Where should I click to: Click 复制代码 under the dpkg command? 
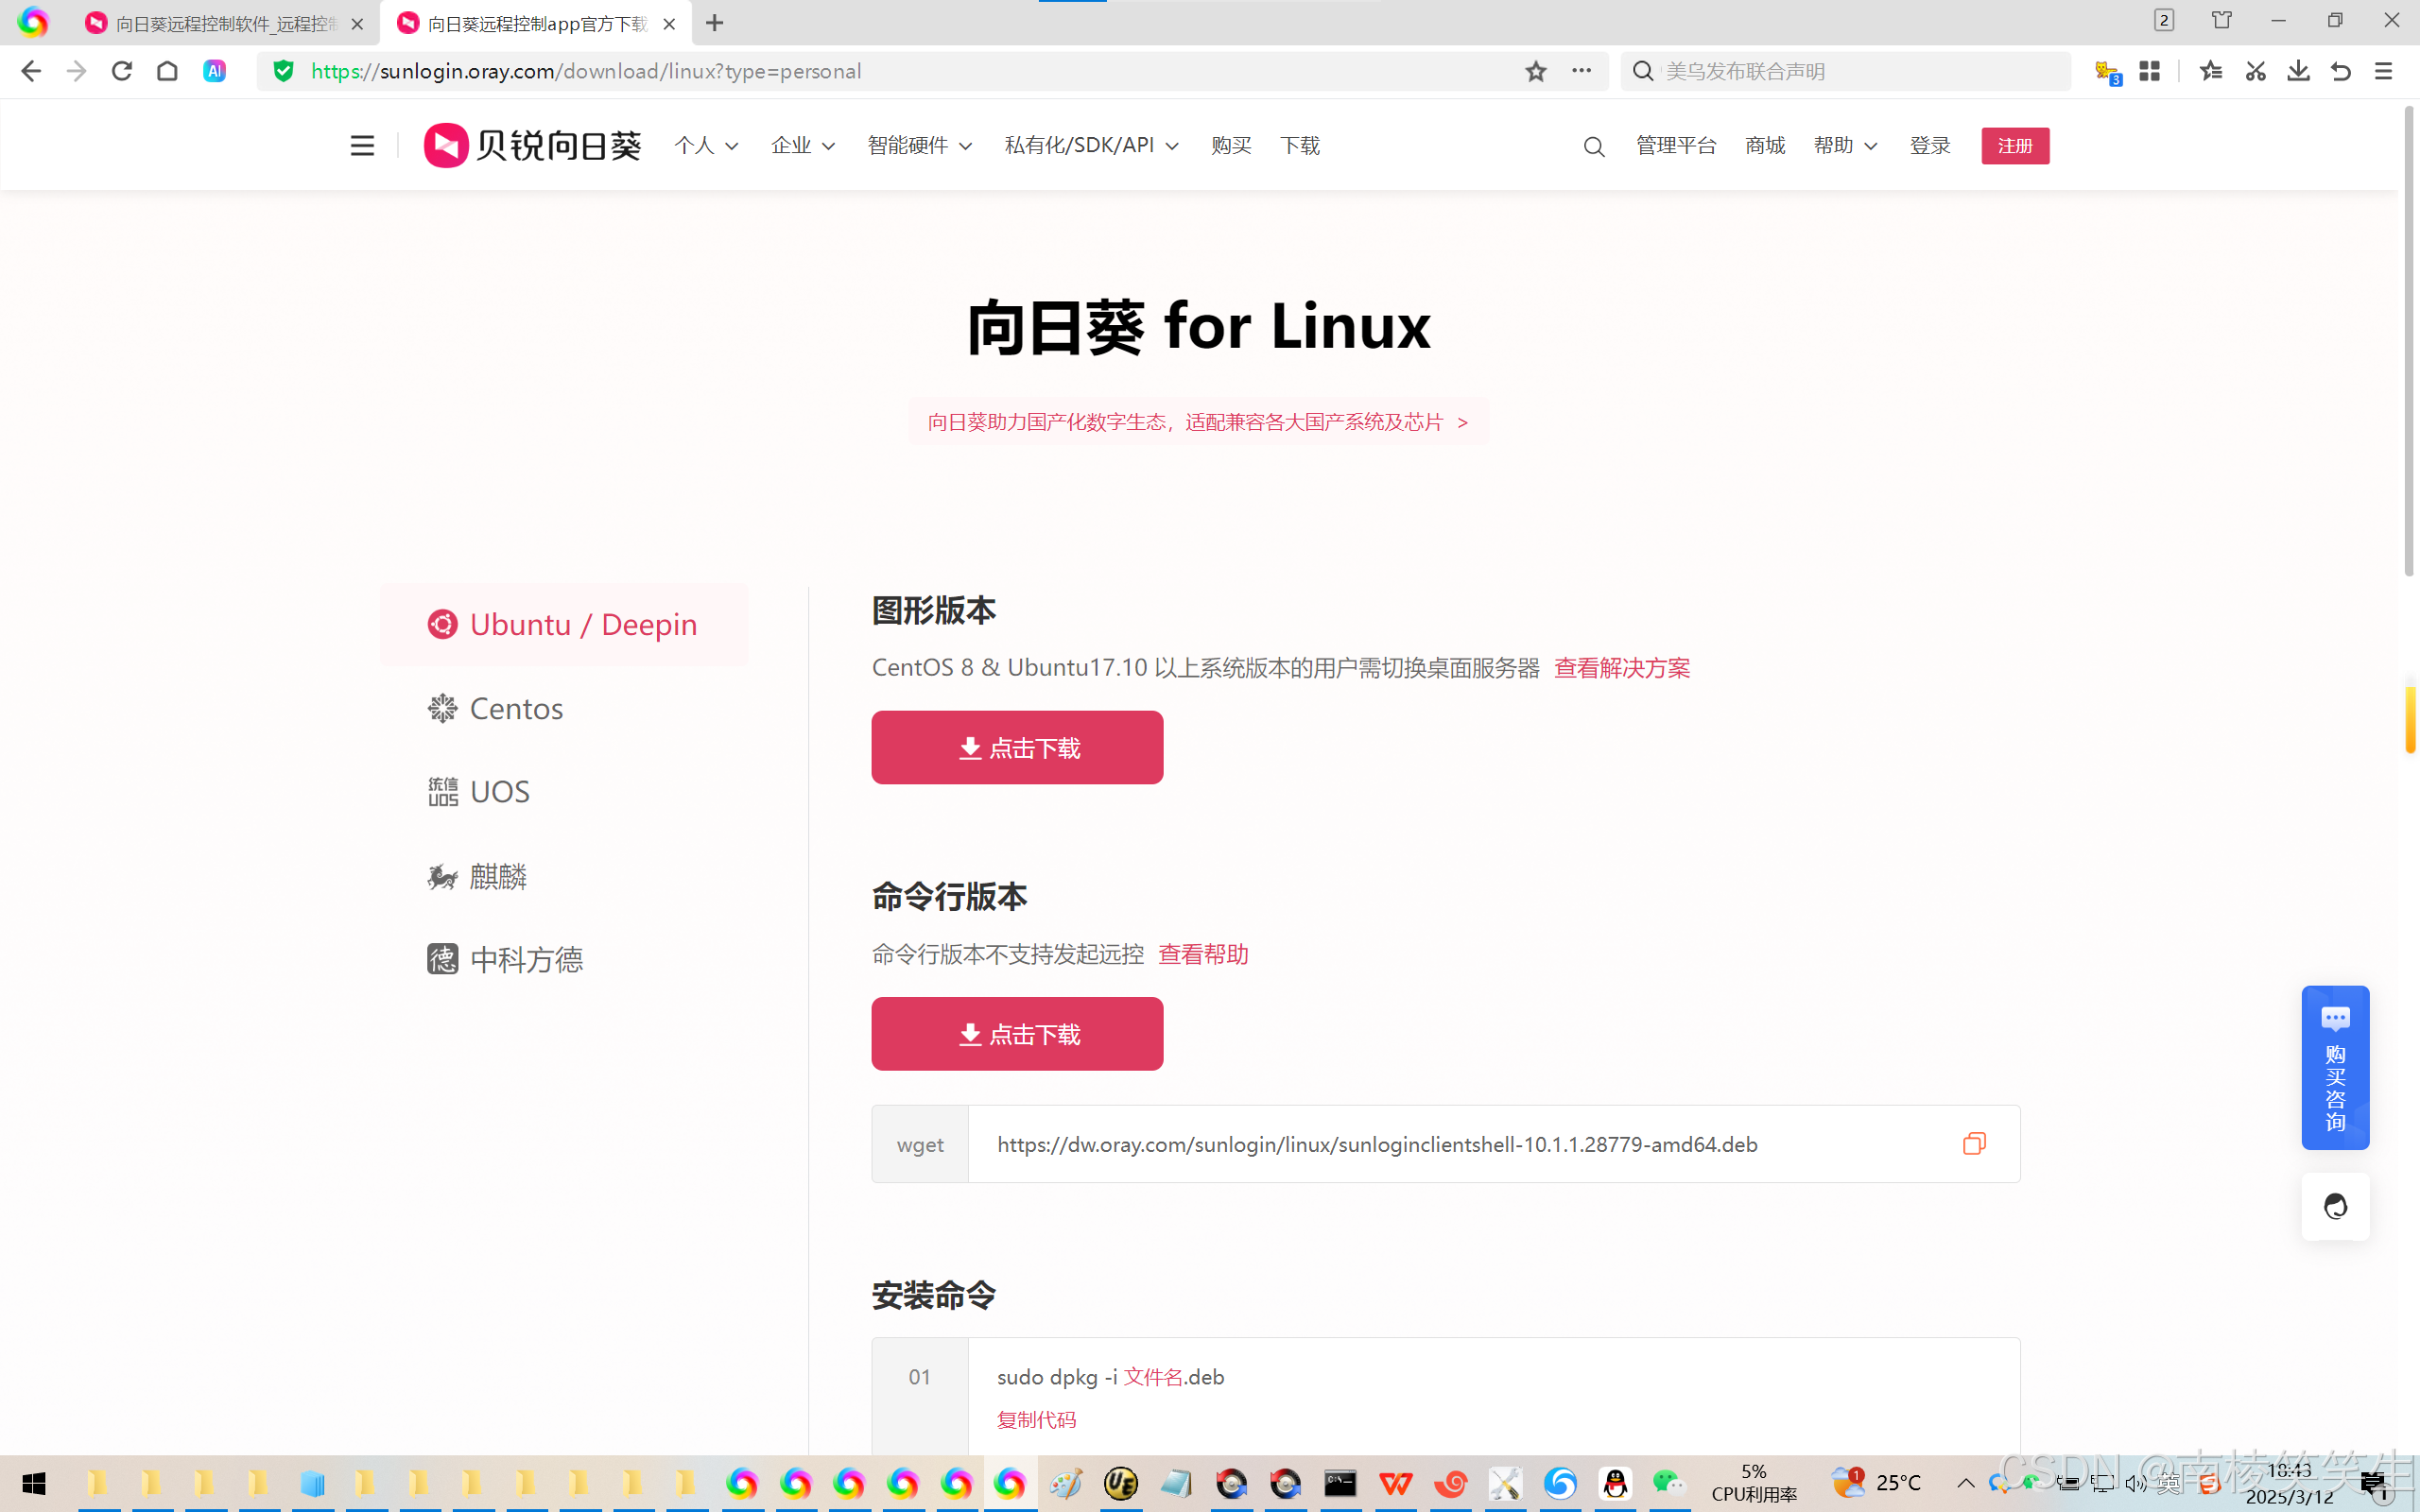click(x=1036, y=1419)
